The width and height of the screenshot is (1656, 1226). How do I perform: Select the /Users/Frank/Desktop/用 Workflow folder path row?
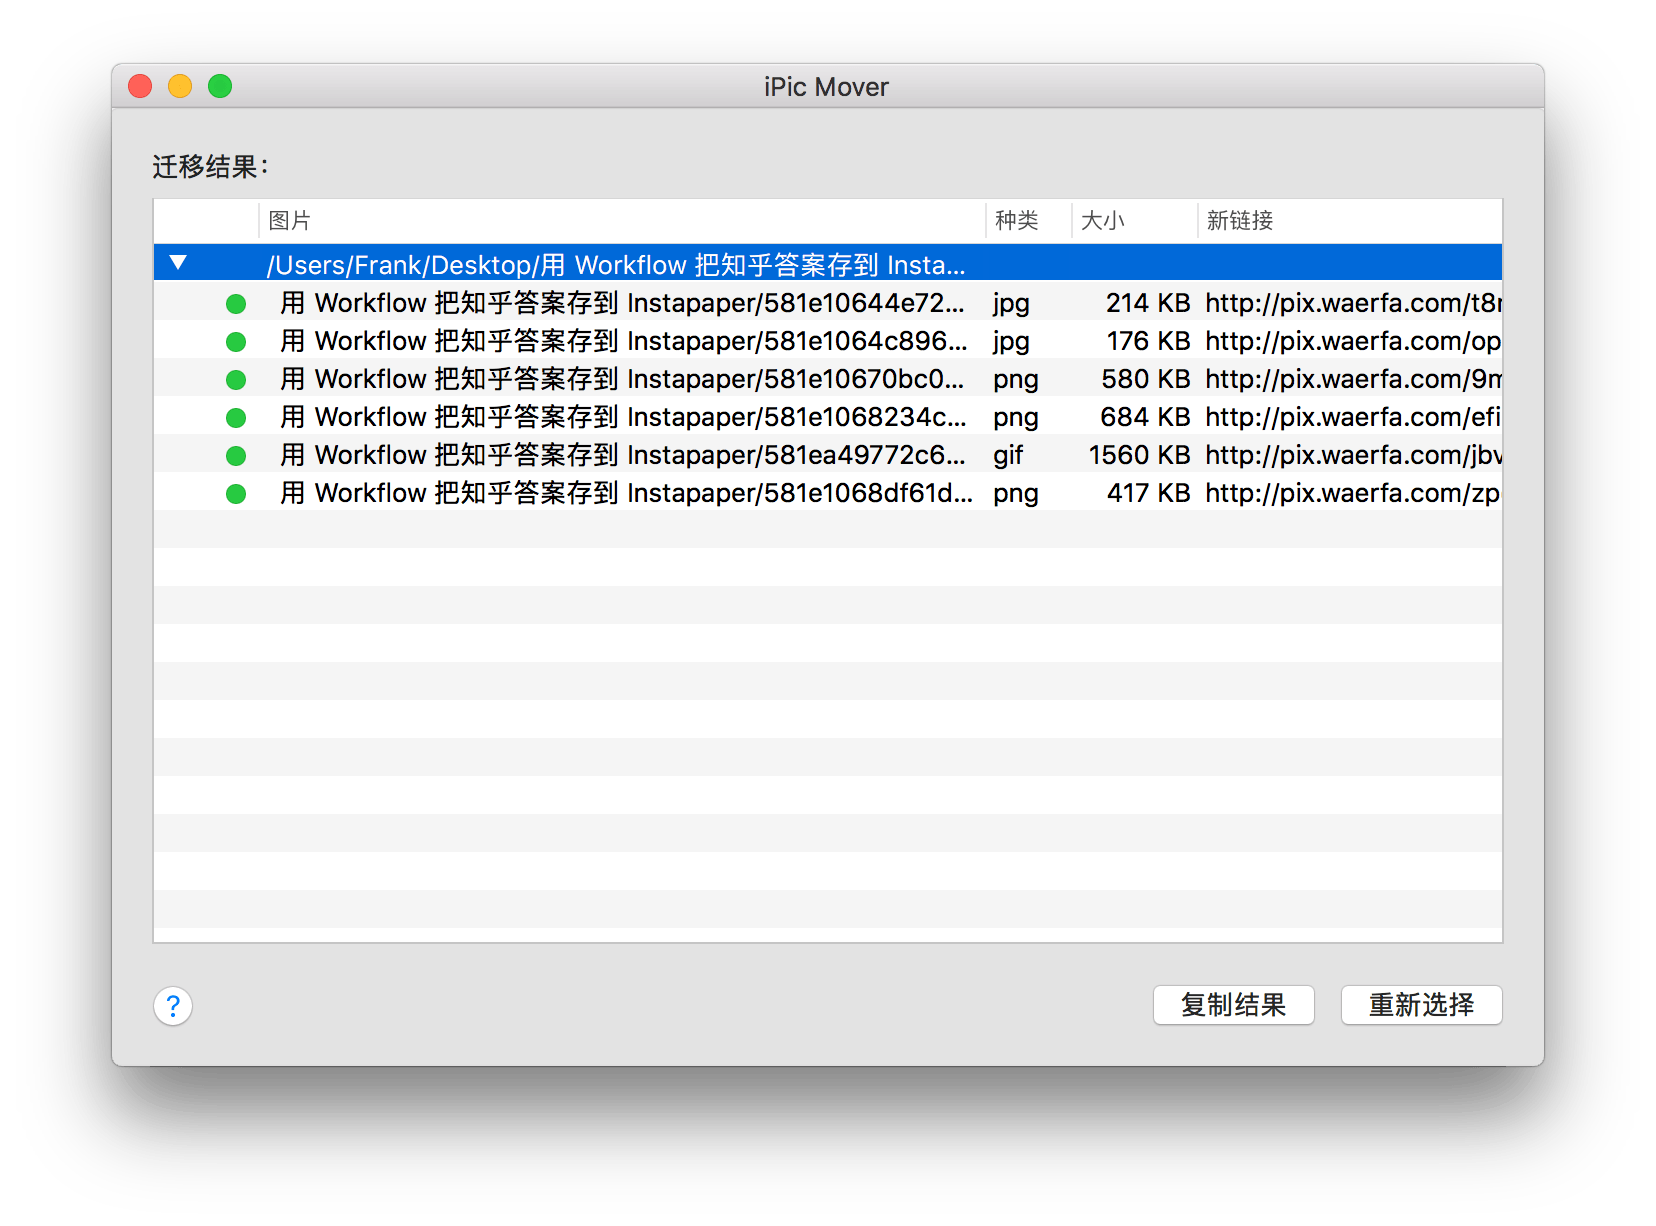[828, 263]
